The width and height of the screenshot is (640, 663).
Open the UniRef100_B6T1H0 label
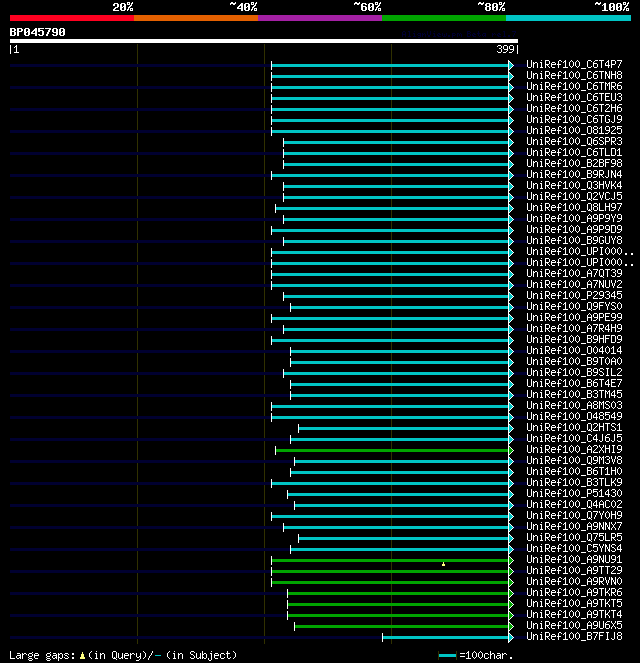coord(574,471)
